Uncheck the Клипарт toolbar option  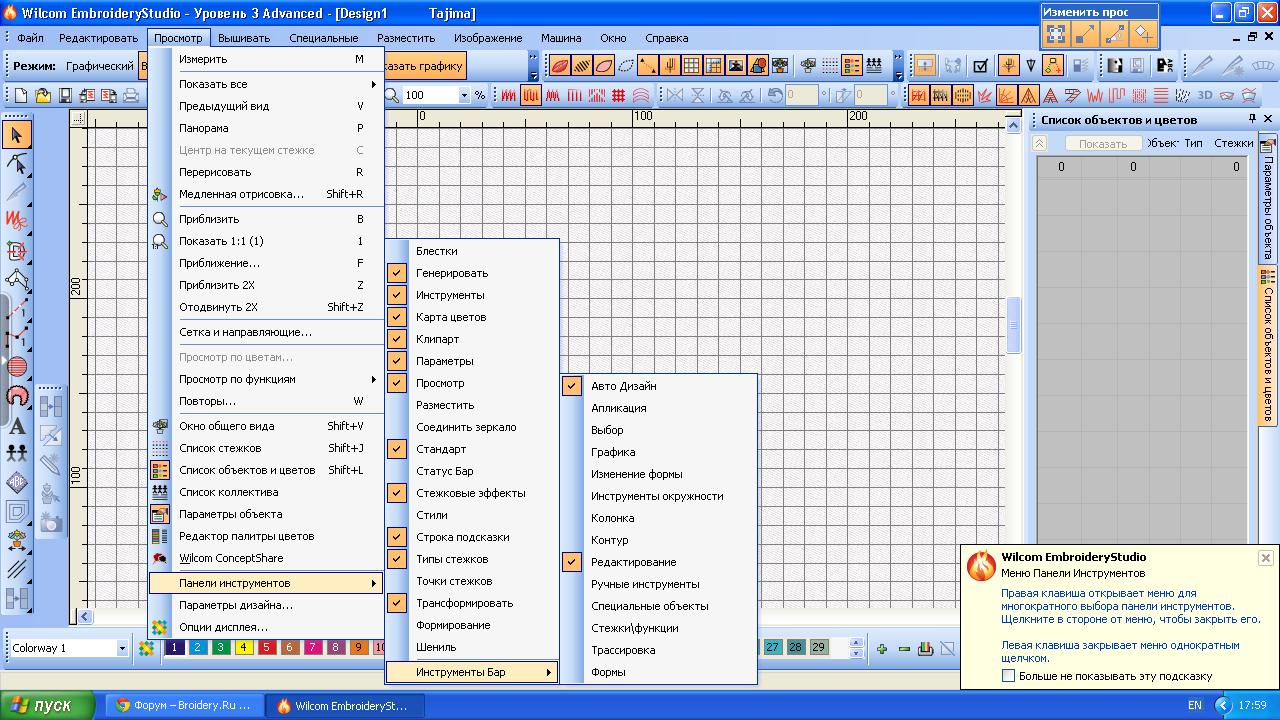[397, 339]
